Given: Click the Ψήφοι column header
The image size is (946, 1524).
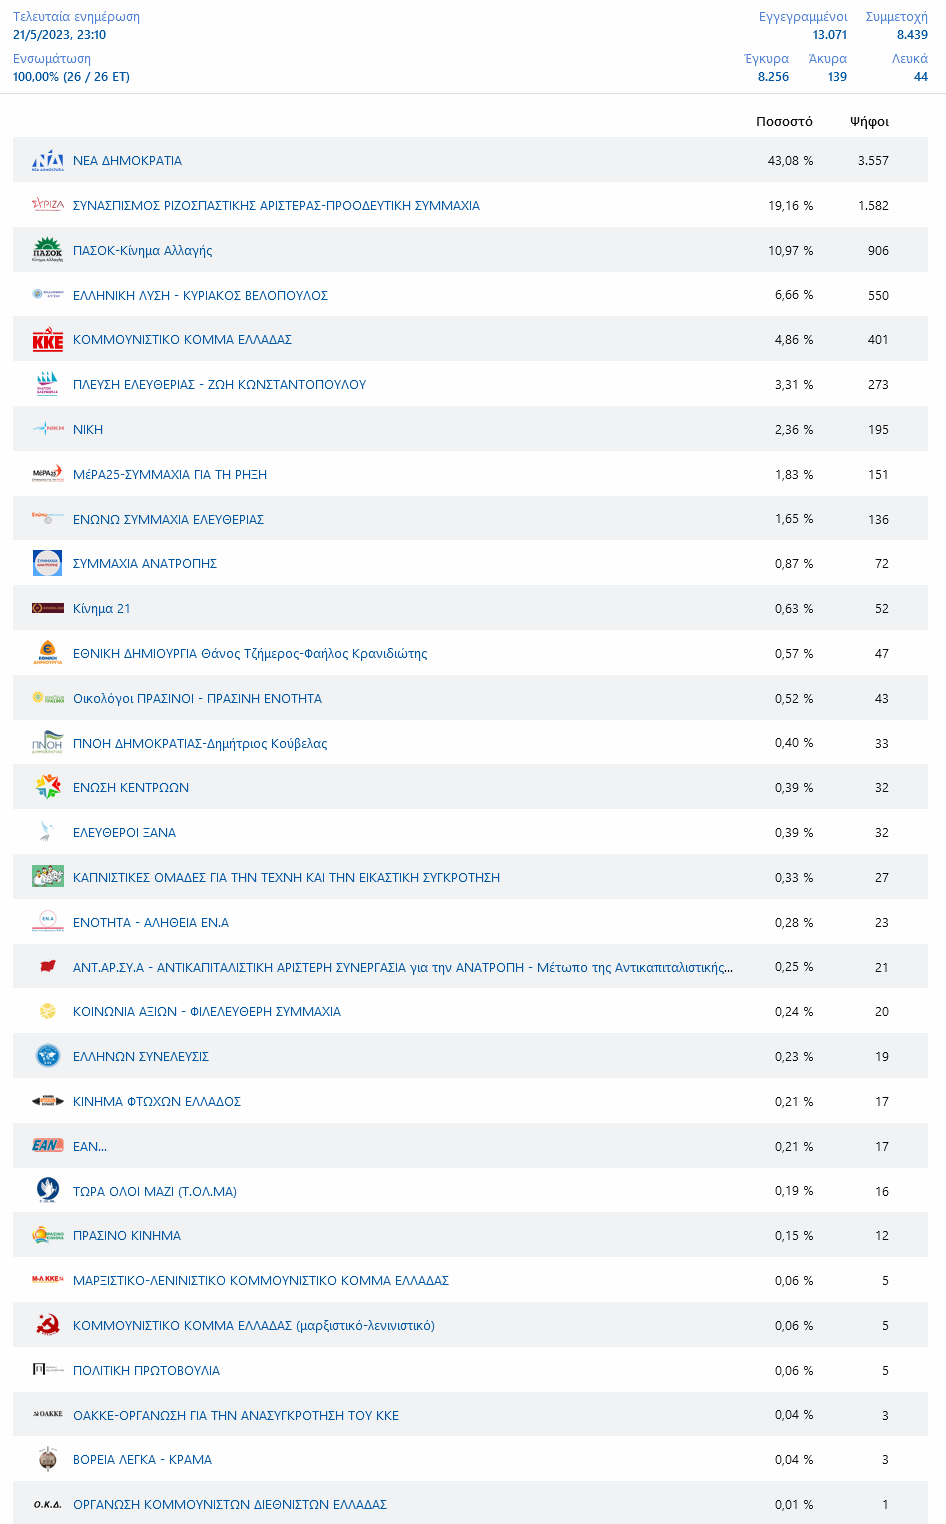Looking at the screenshot, I should point(869,121).
